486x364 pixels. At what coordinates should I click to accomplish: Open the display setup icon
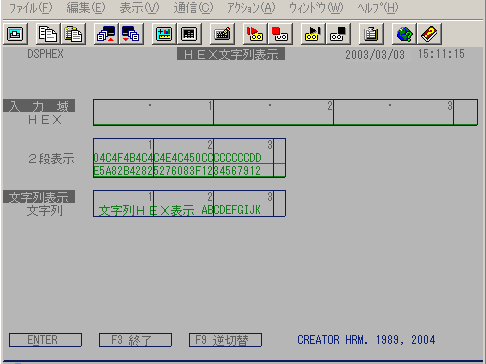point(164,34)
